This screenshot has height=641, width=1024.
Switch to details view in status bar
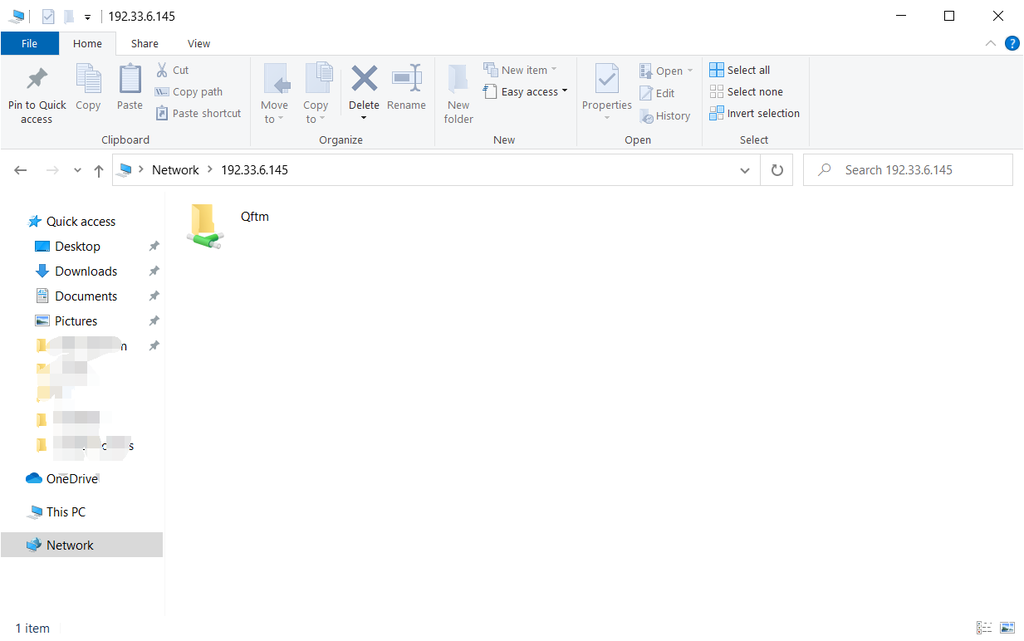(984, 627)
